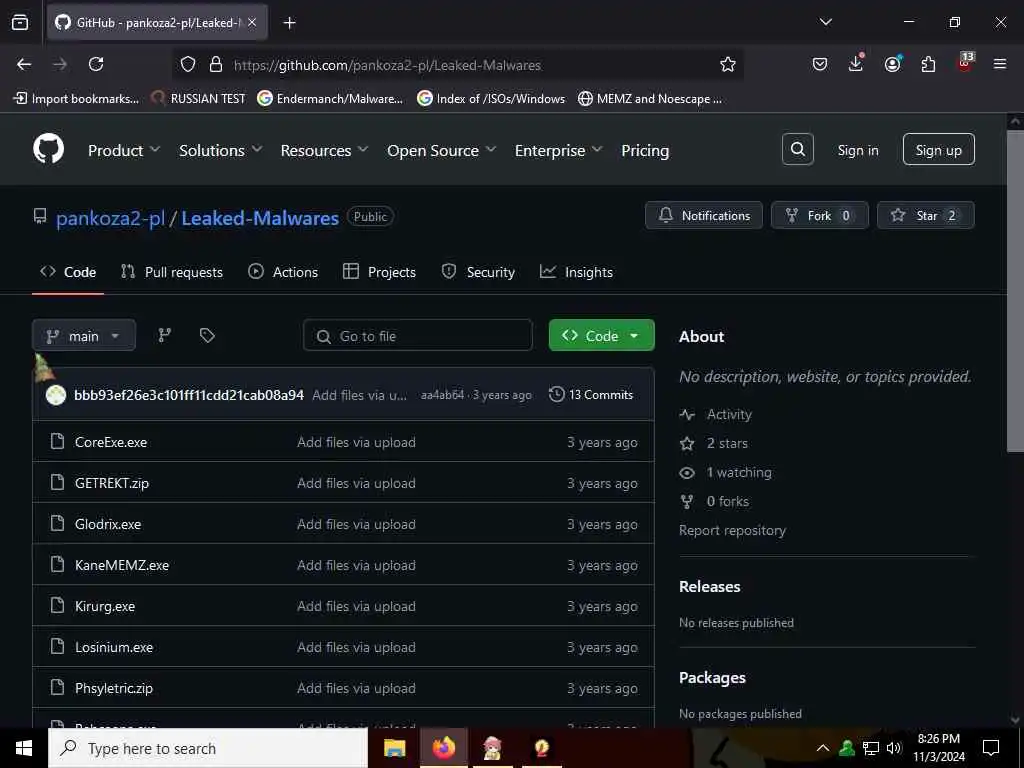The width and height of the screenshot is (1024, 768).
Task: Expand the Product navigation menu
Action: coord(124,150)
